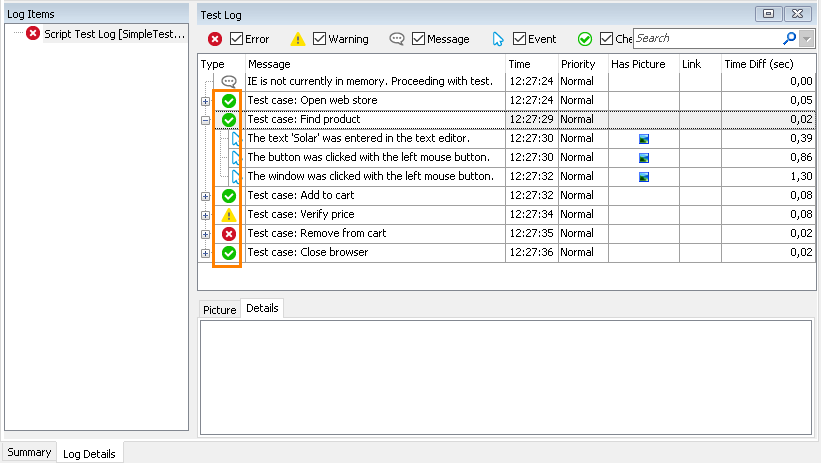
Task: Click error icon on Remove from cart row
Action: pos(229,234)
